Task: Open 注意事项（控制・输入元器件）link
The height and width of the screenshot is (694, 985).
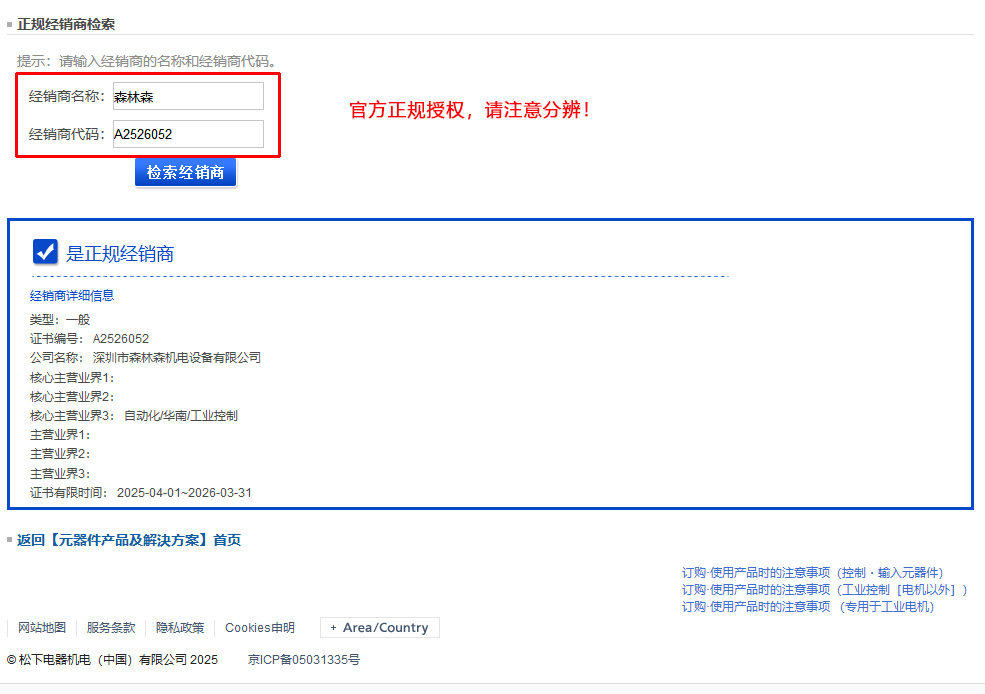Action: click(812, 573)
